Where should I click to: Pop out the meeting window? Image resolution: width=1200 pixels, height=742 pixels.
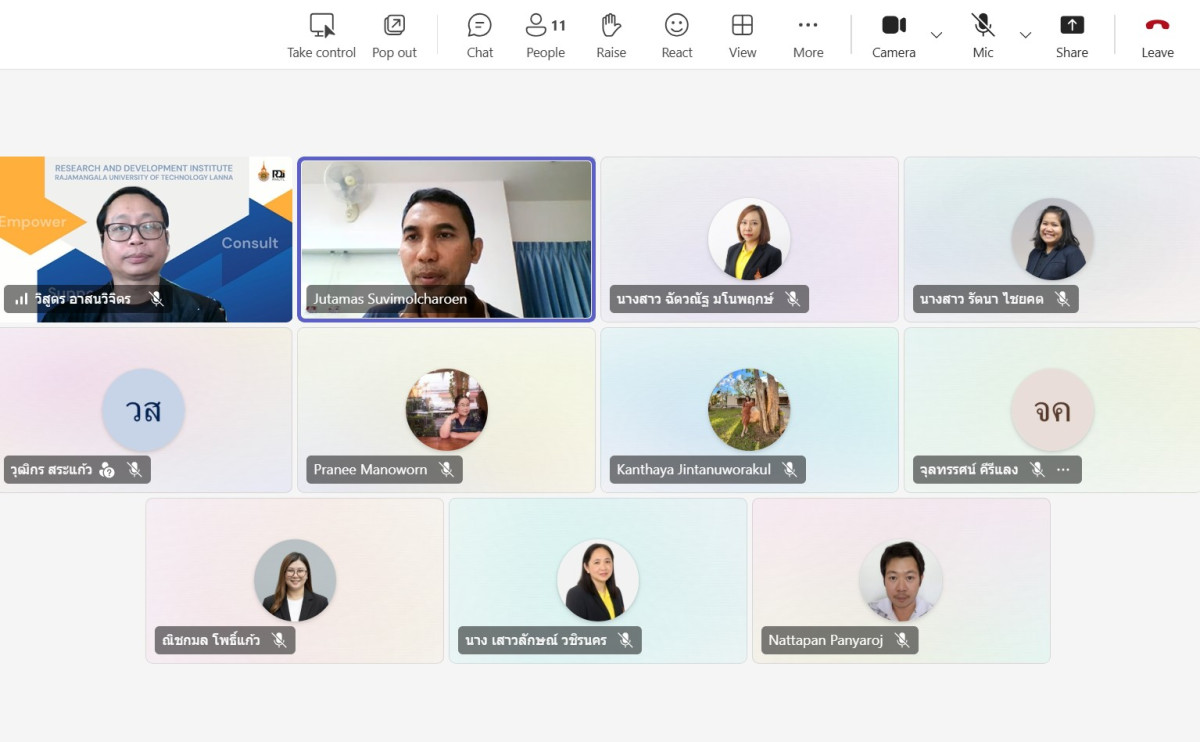click(x=394, y=35)
